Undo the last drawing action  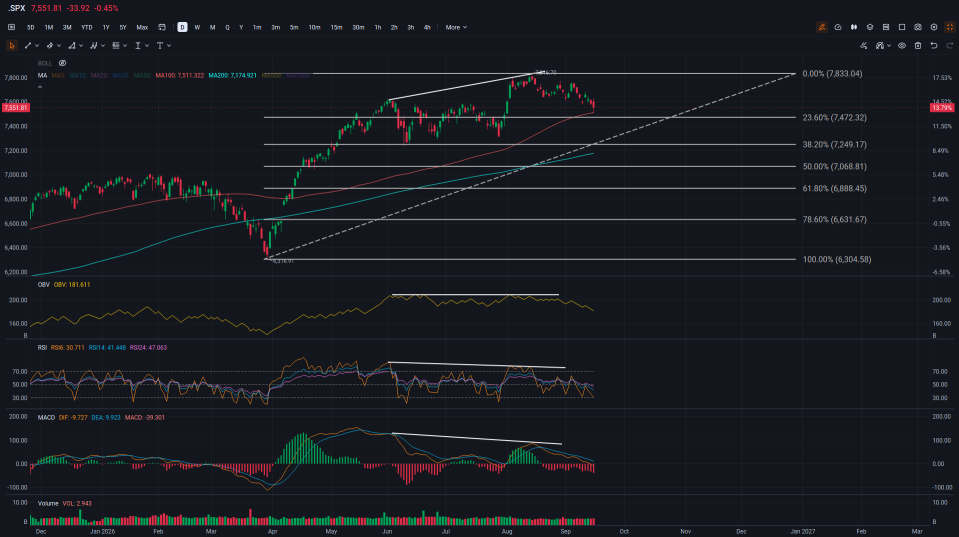934,46
